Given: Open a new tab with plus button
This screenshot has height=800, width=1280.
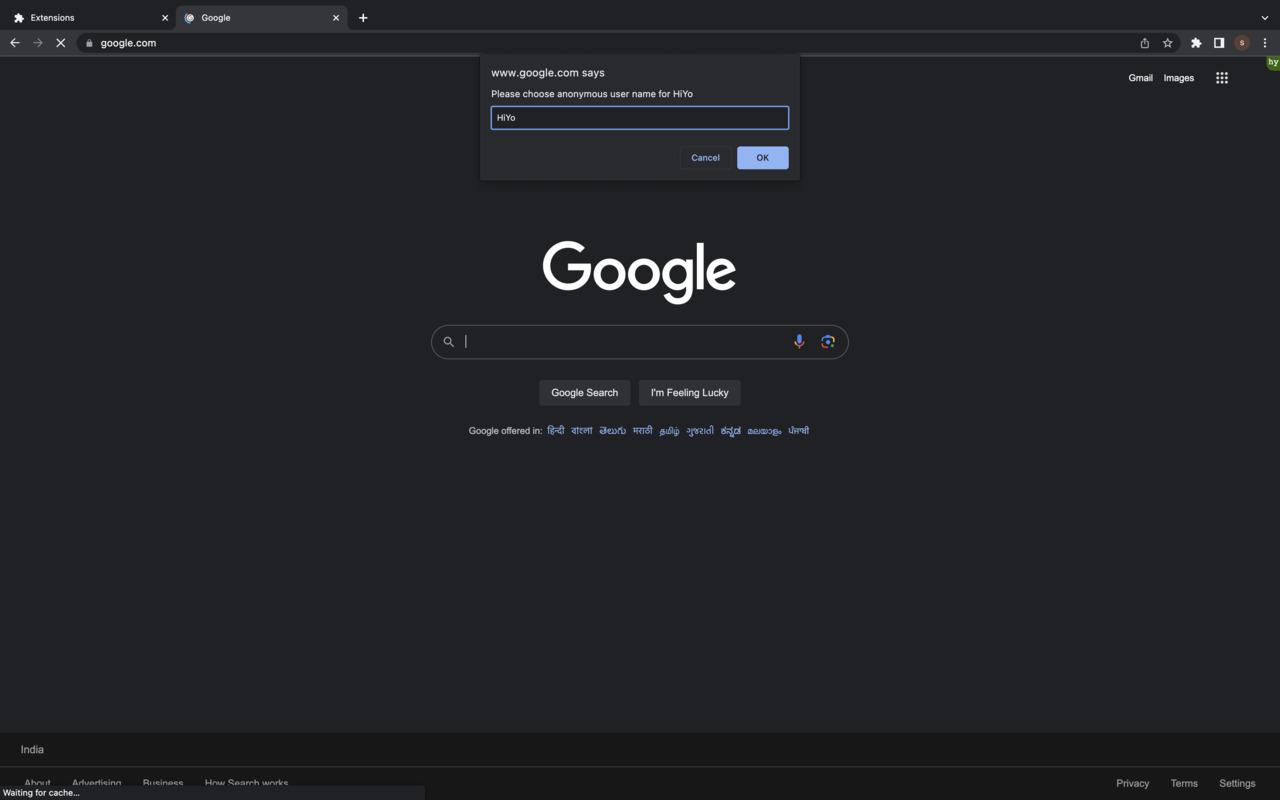Looking at the screenshot, I should [x=363, y=18].
